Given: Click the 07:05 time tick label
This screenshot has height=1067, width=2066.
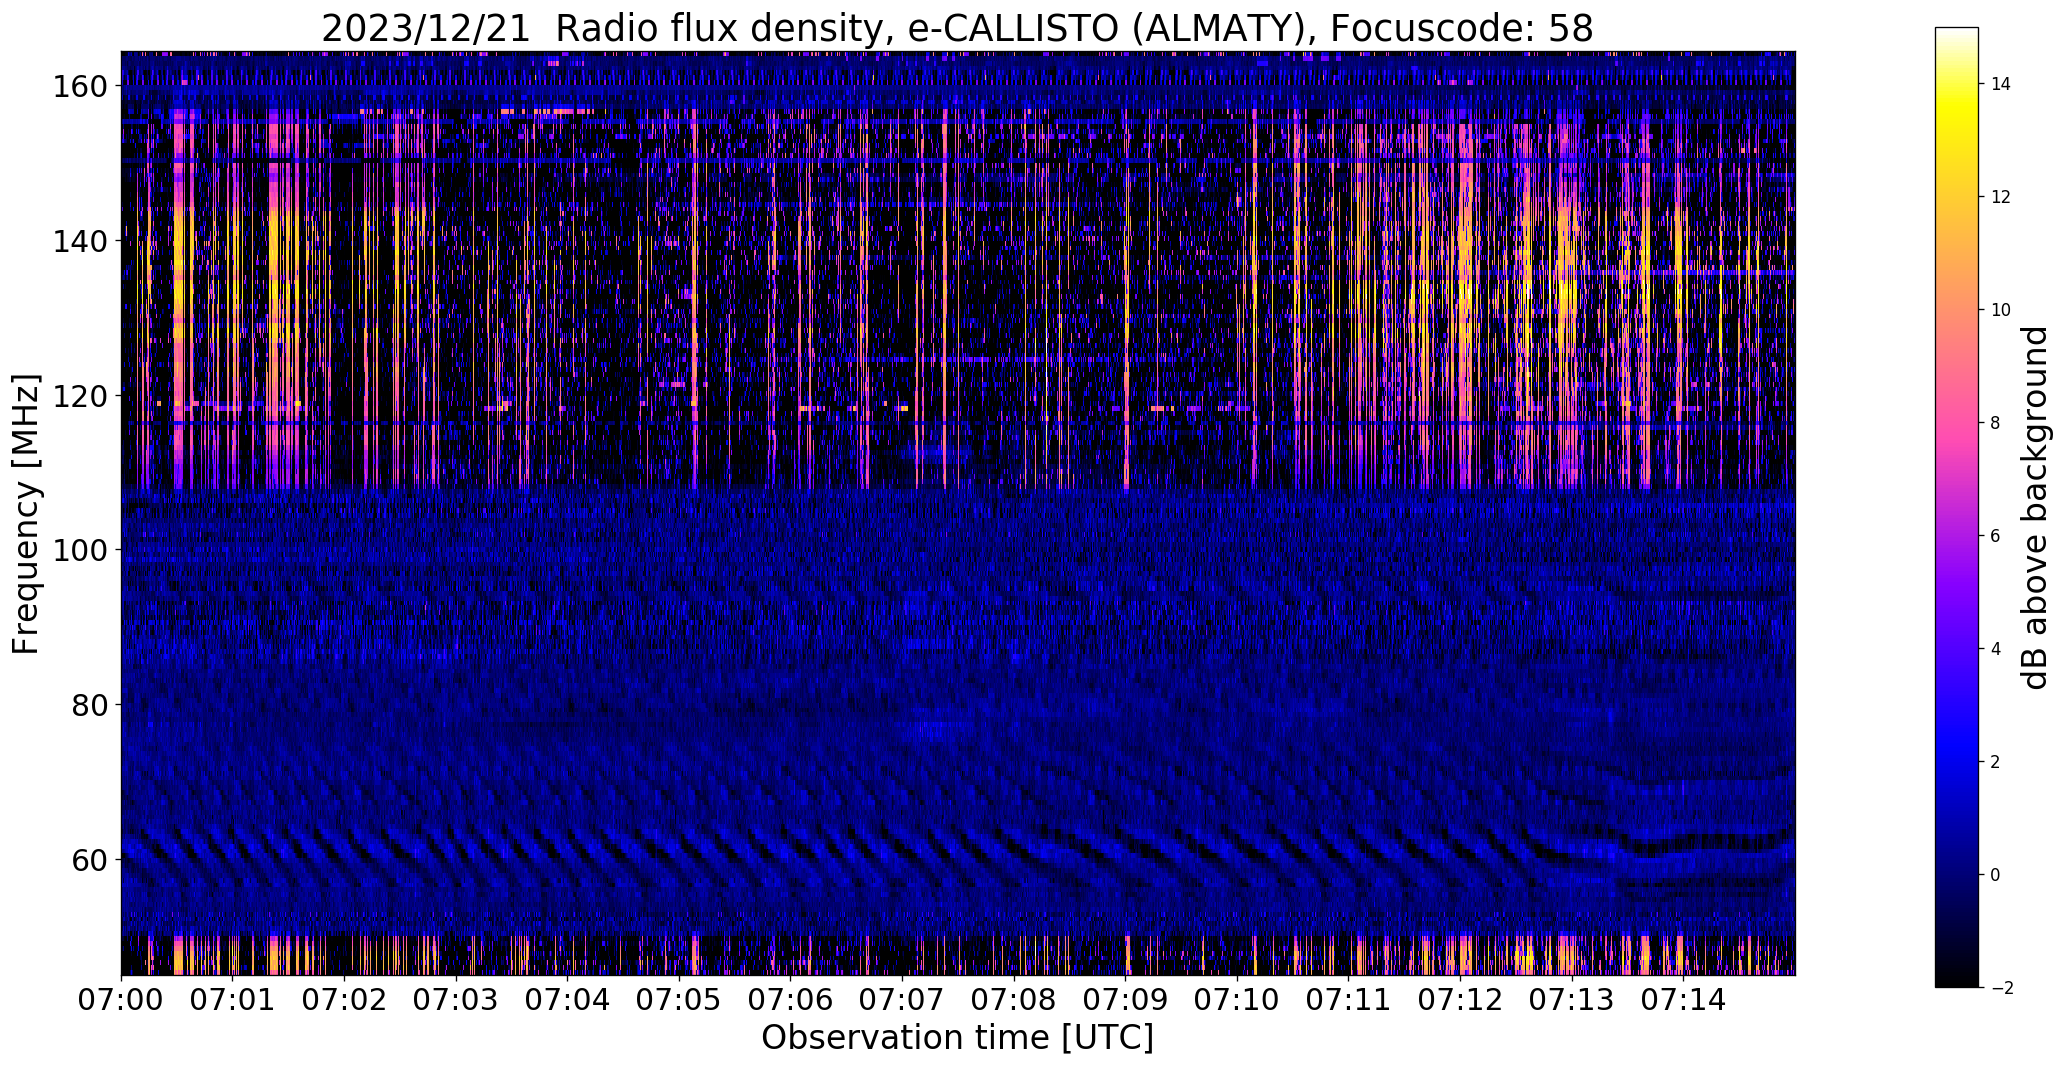Looking at the screenshot, I should coord(679,999).
